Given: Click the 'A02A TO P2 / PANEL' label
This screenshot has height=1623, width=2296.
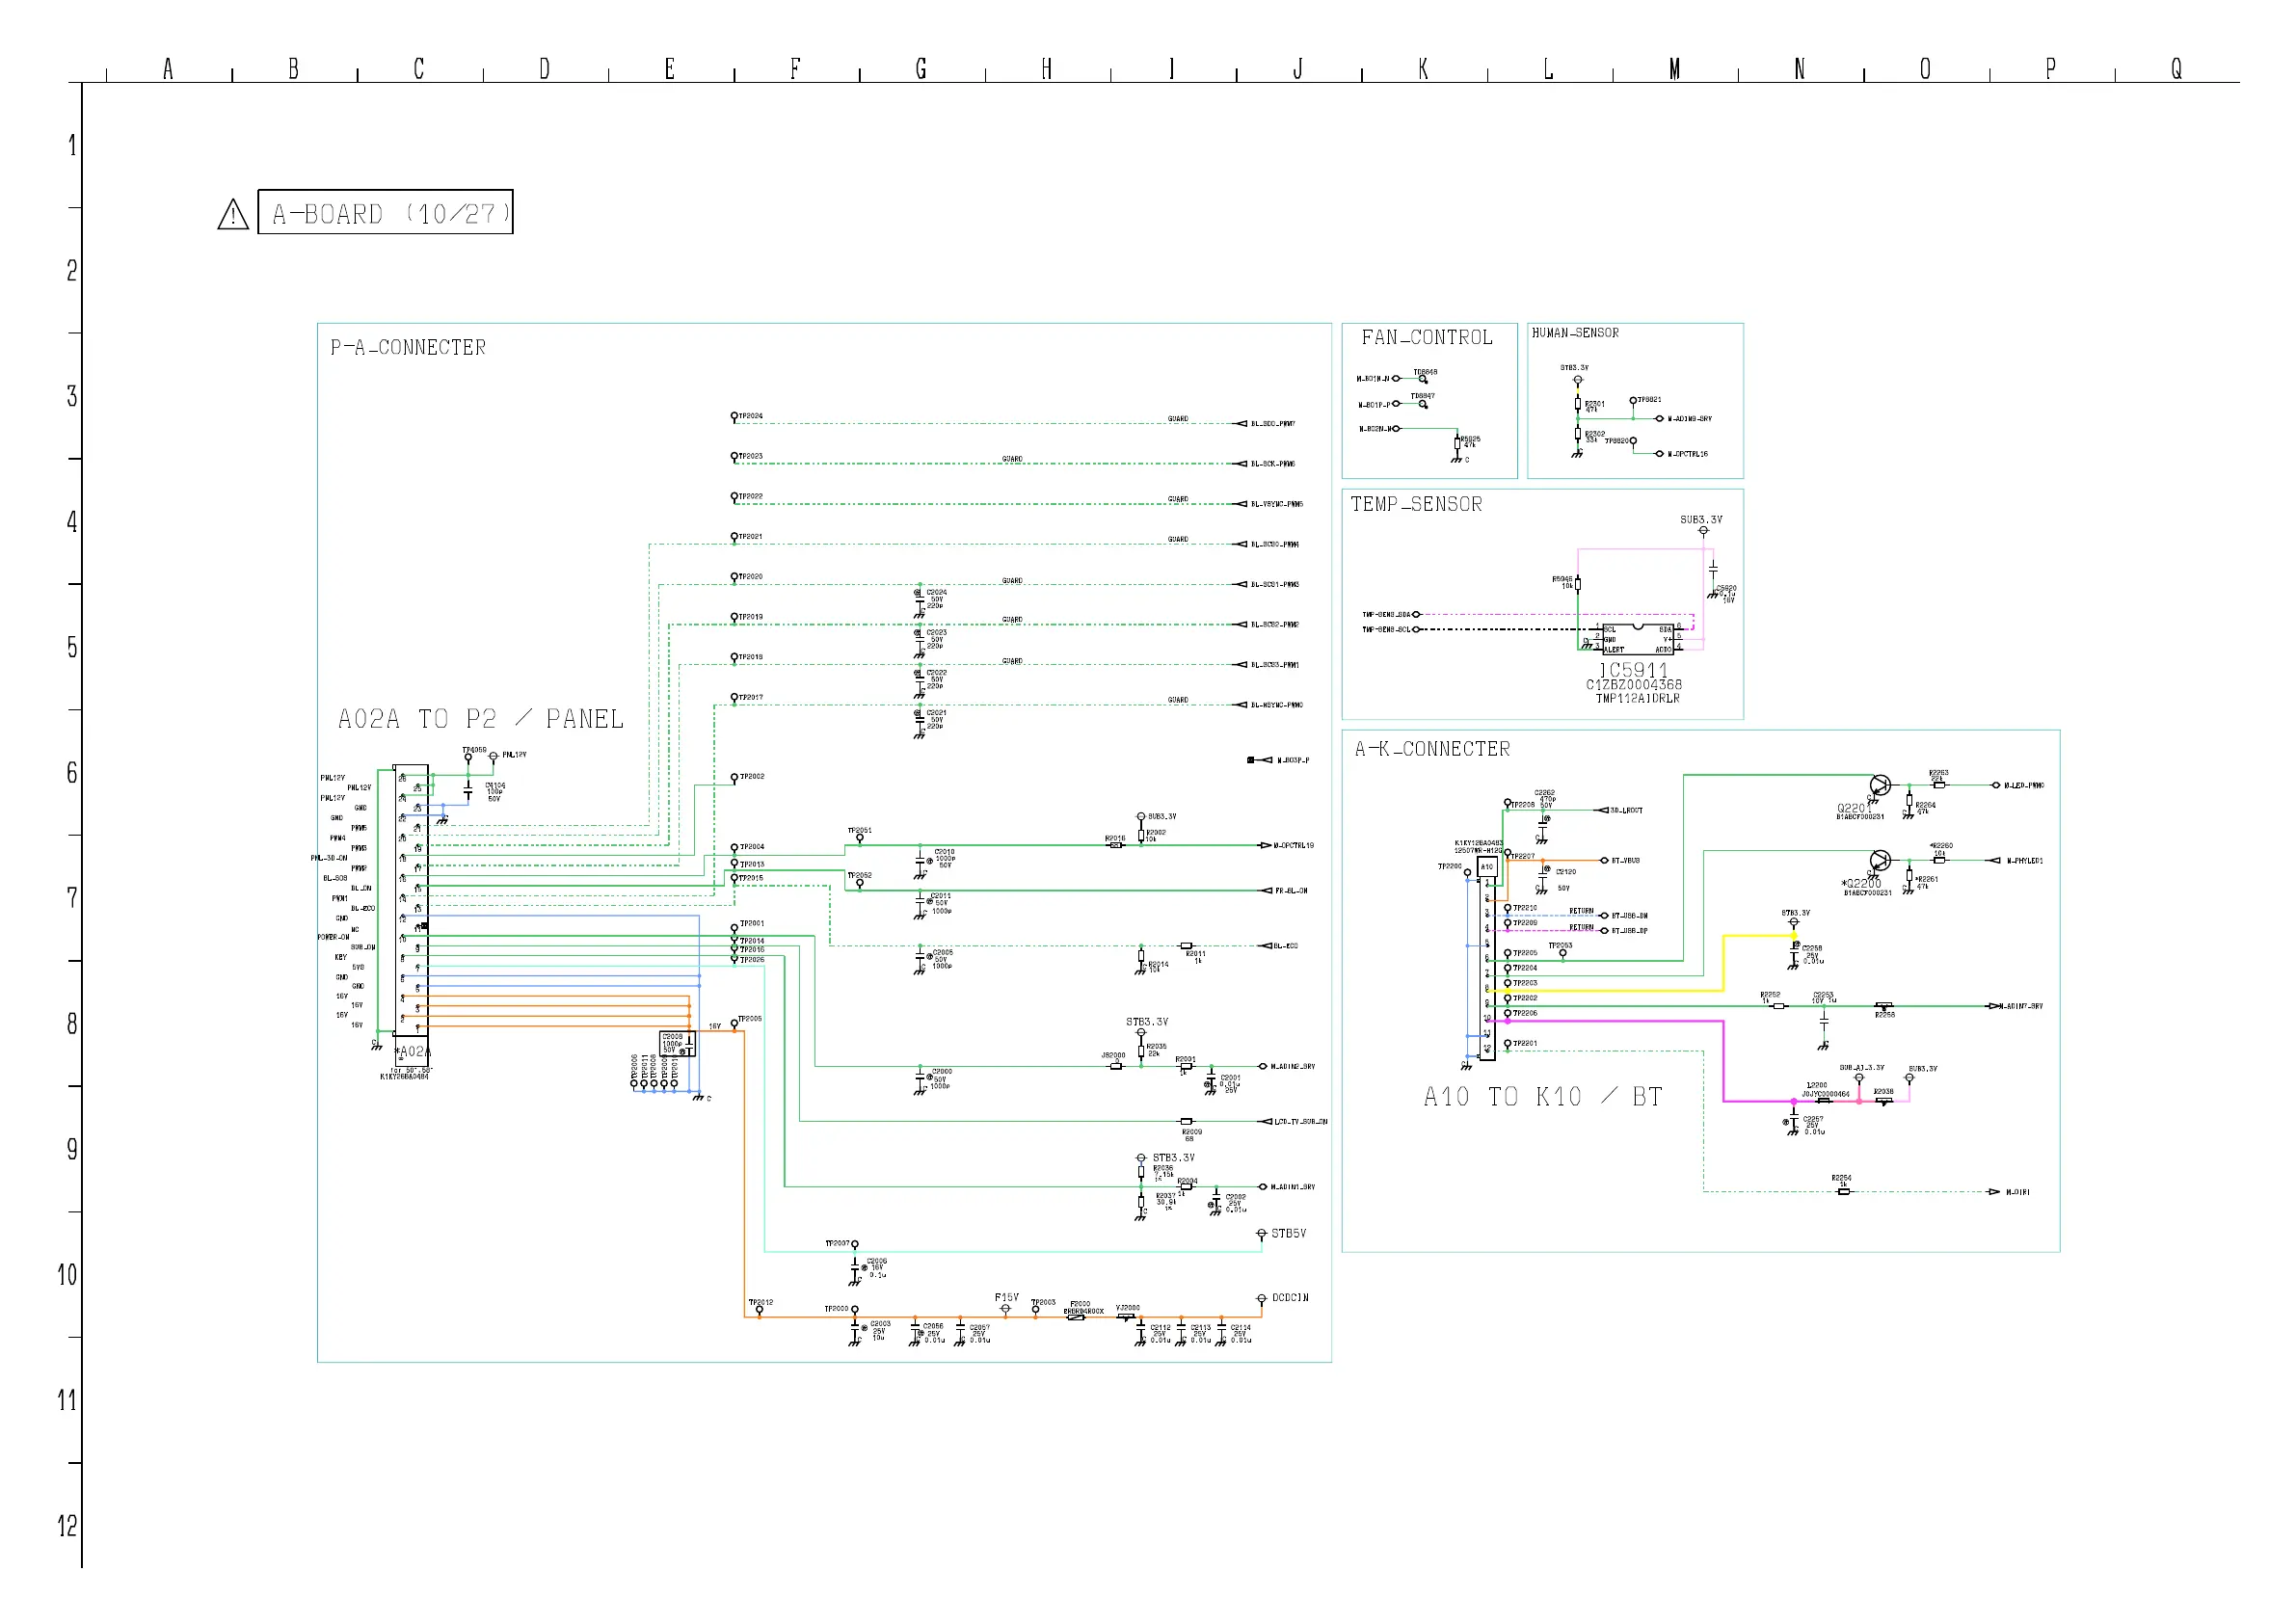Looking at the screenshot, I should click(x=480, y=719).
